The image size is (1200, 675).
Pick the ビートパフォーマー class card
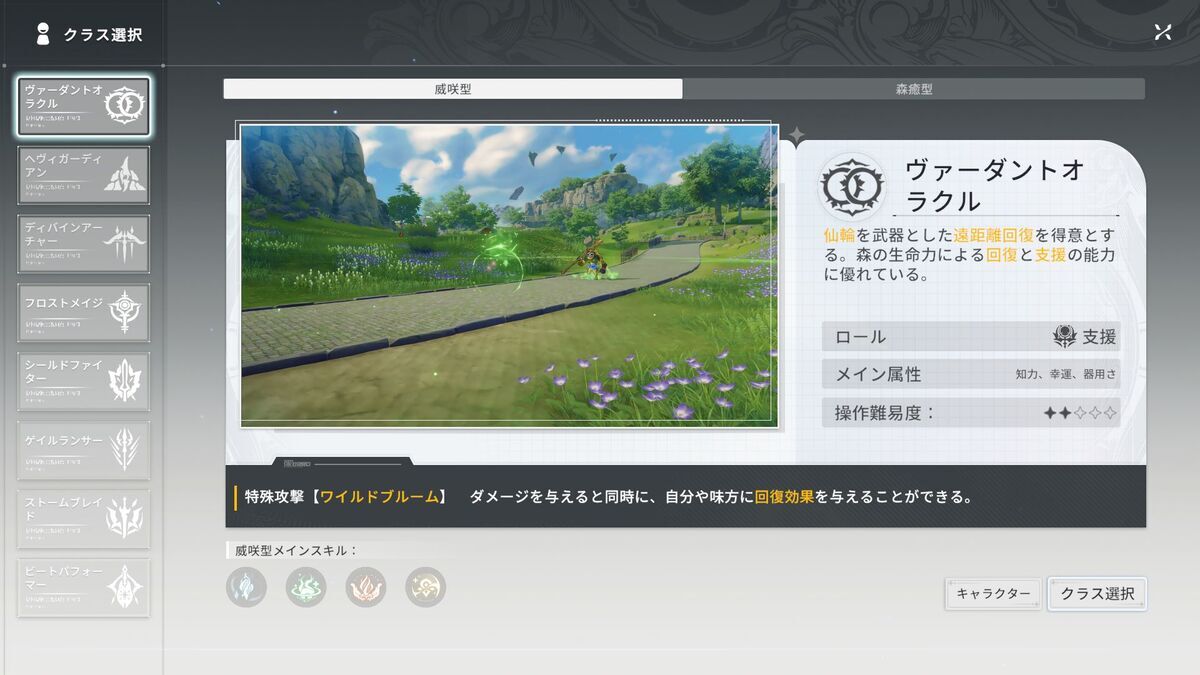pyautogui.click(x=84, y=587)
